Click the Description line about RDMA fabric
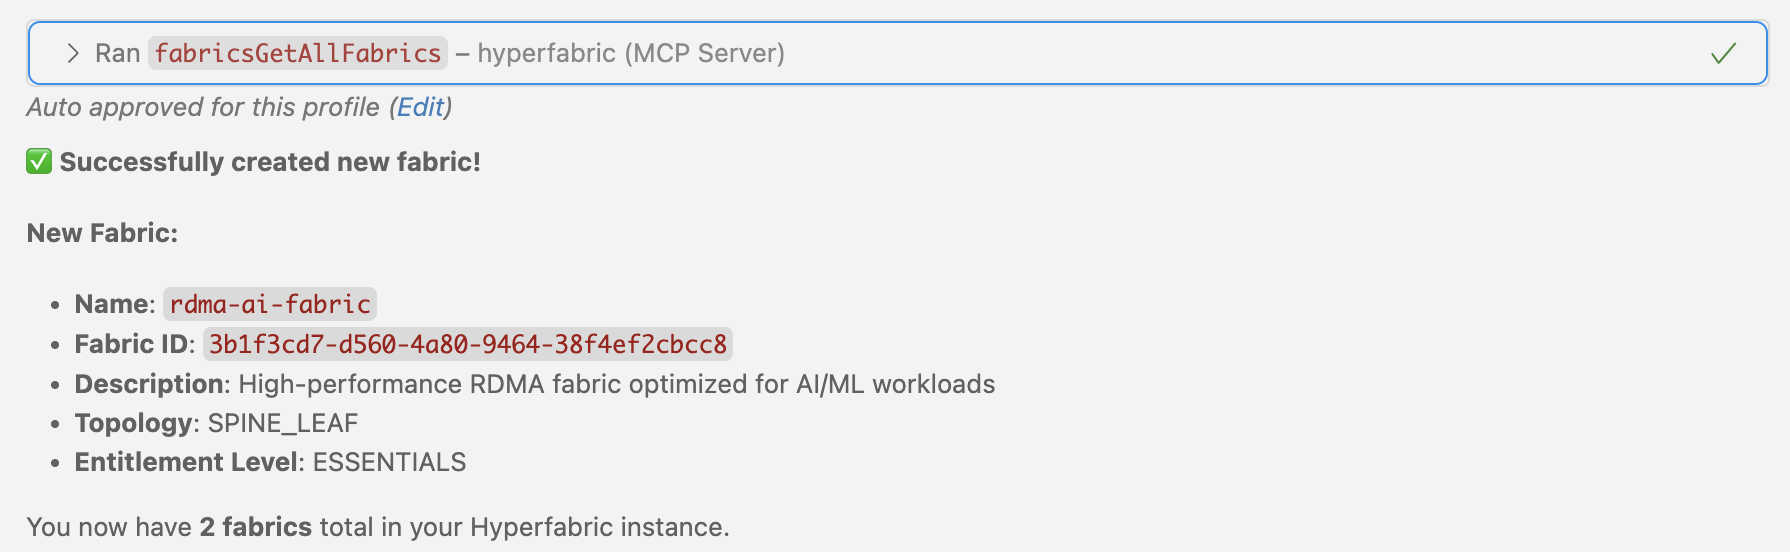 (x=616, y=384)
